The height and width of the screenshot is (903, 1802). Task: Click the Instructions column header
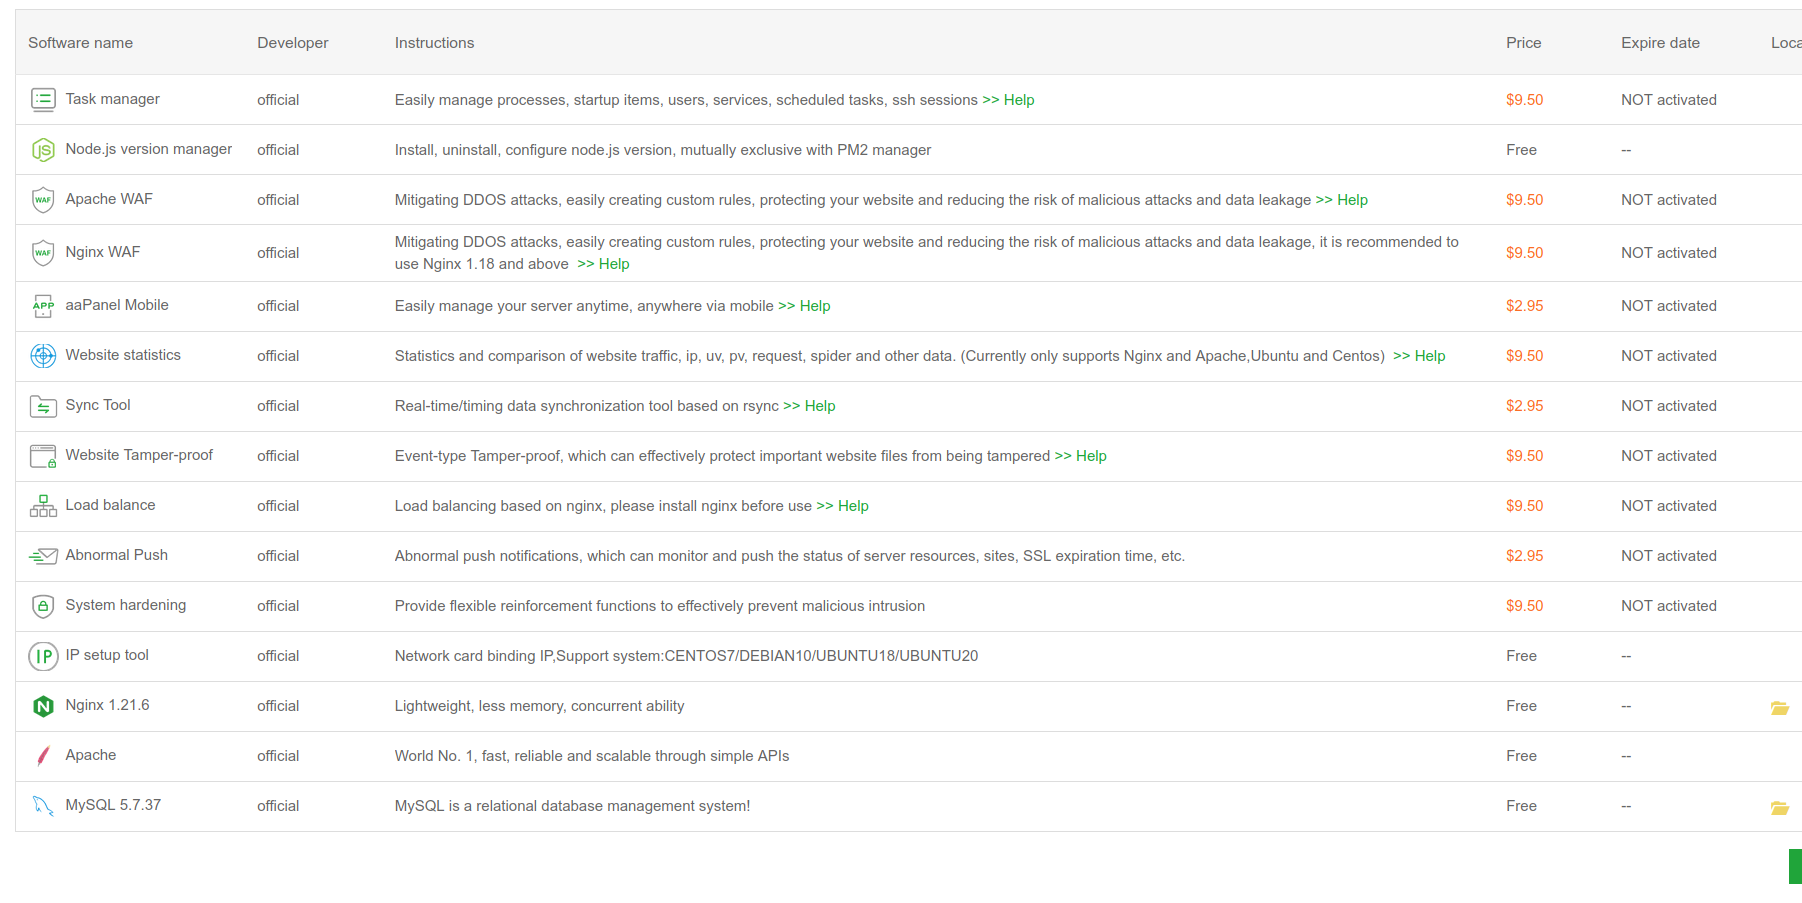pos(434,43)
